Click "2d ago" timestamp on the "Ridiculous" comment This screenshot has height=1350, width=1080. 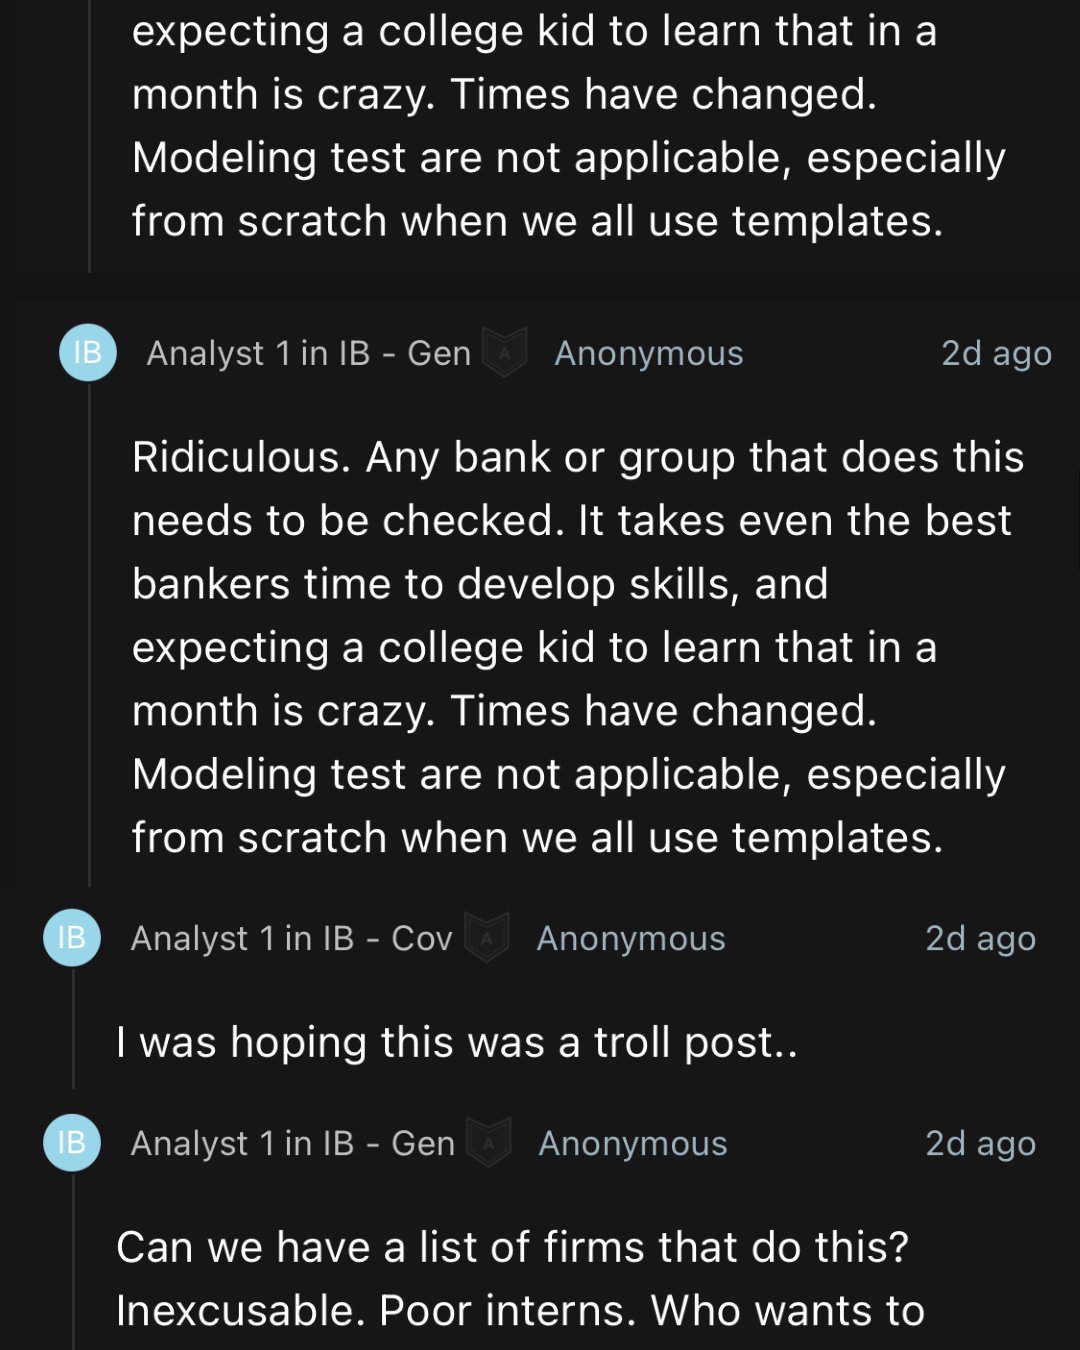996,353
